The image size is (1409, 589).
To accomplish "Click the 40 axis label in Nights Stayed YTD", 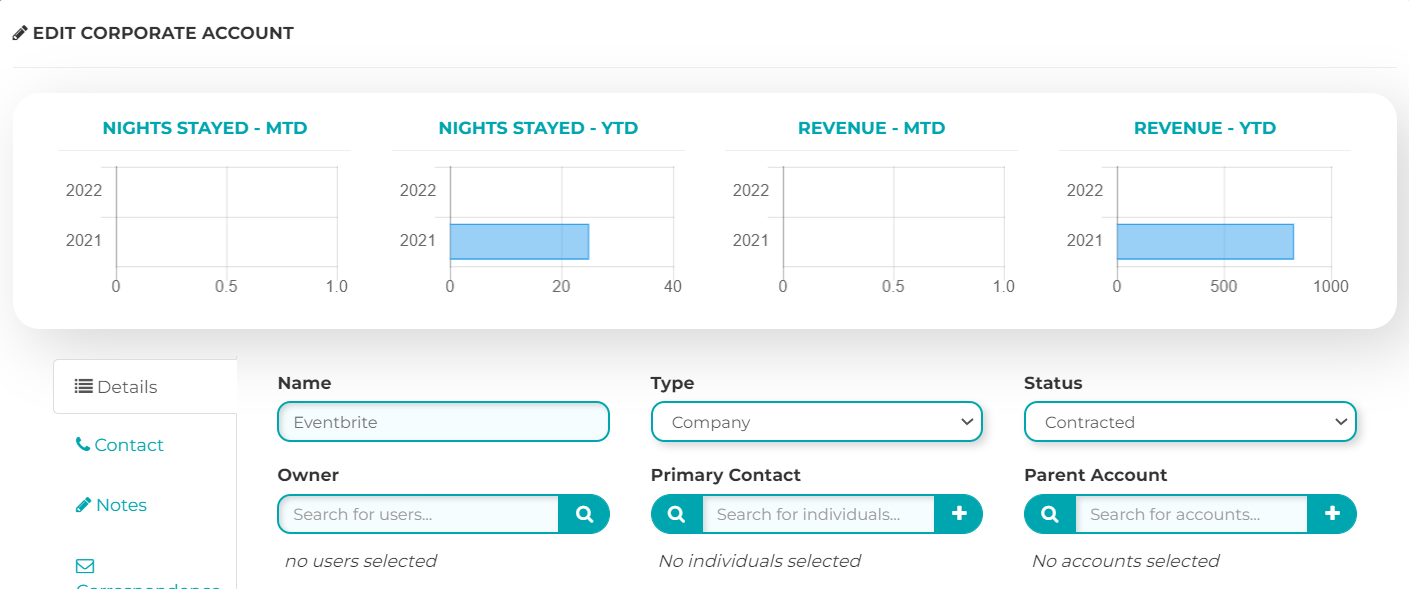I will [x=673, y=286].
